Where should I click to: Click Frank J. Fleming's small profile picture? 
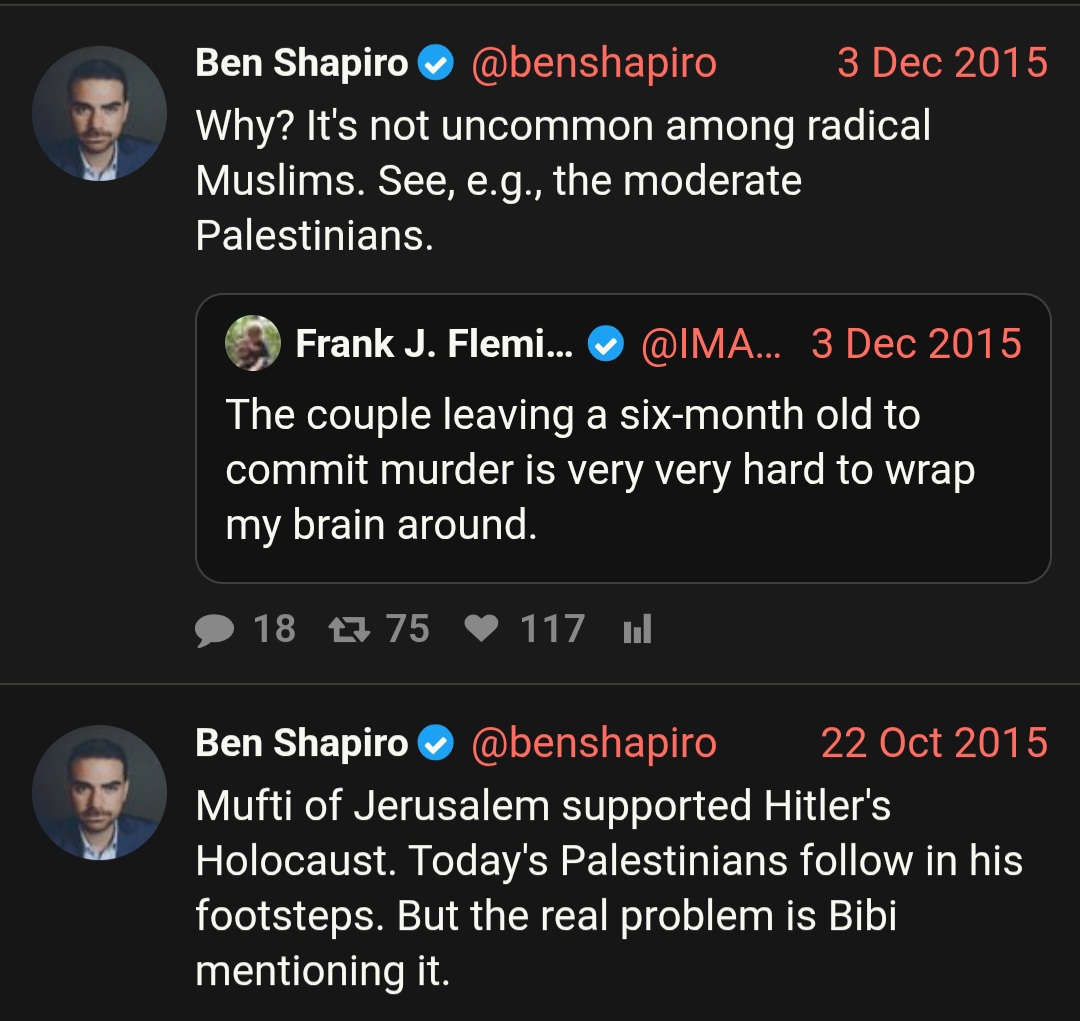[253, 343]
